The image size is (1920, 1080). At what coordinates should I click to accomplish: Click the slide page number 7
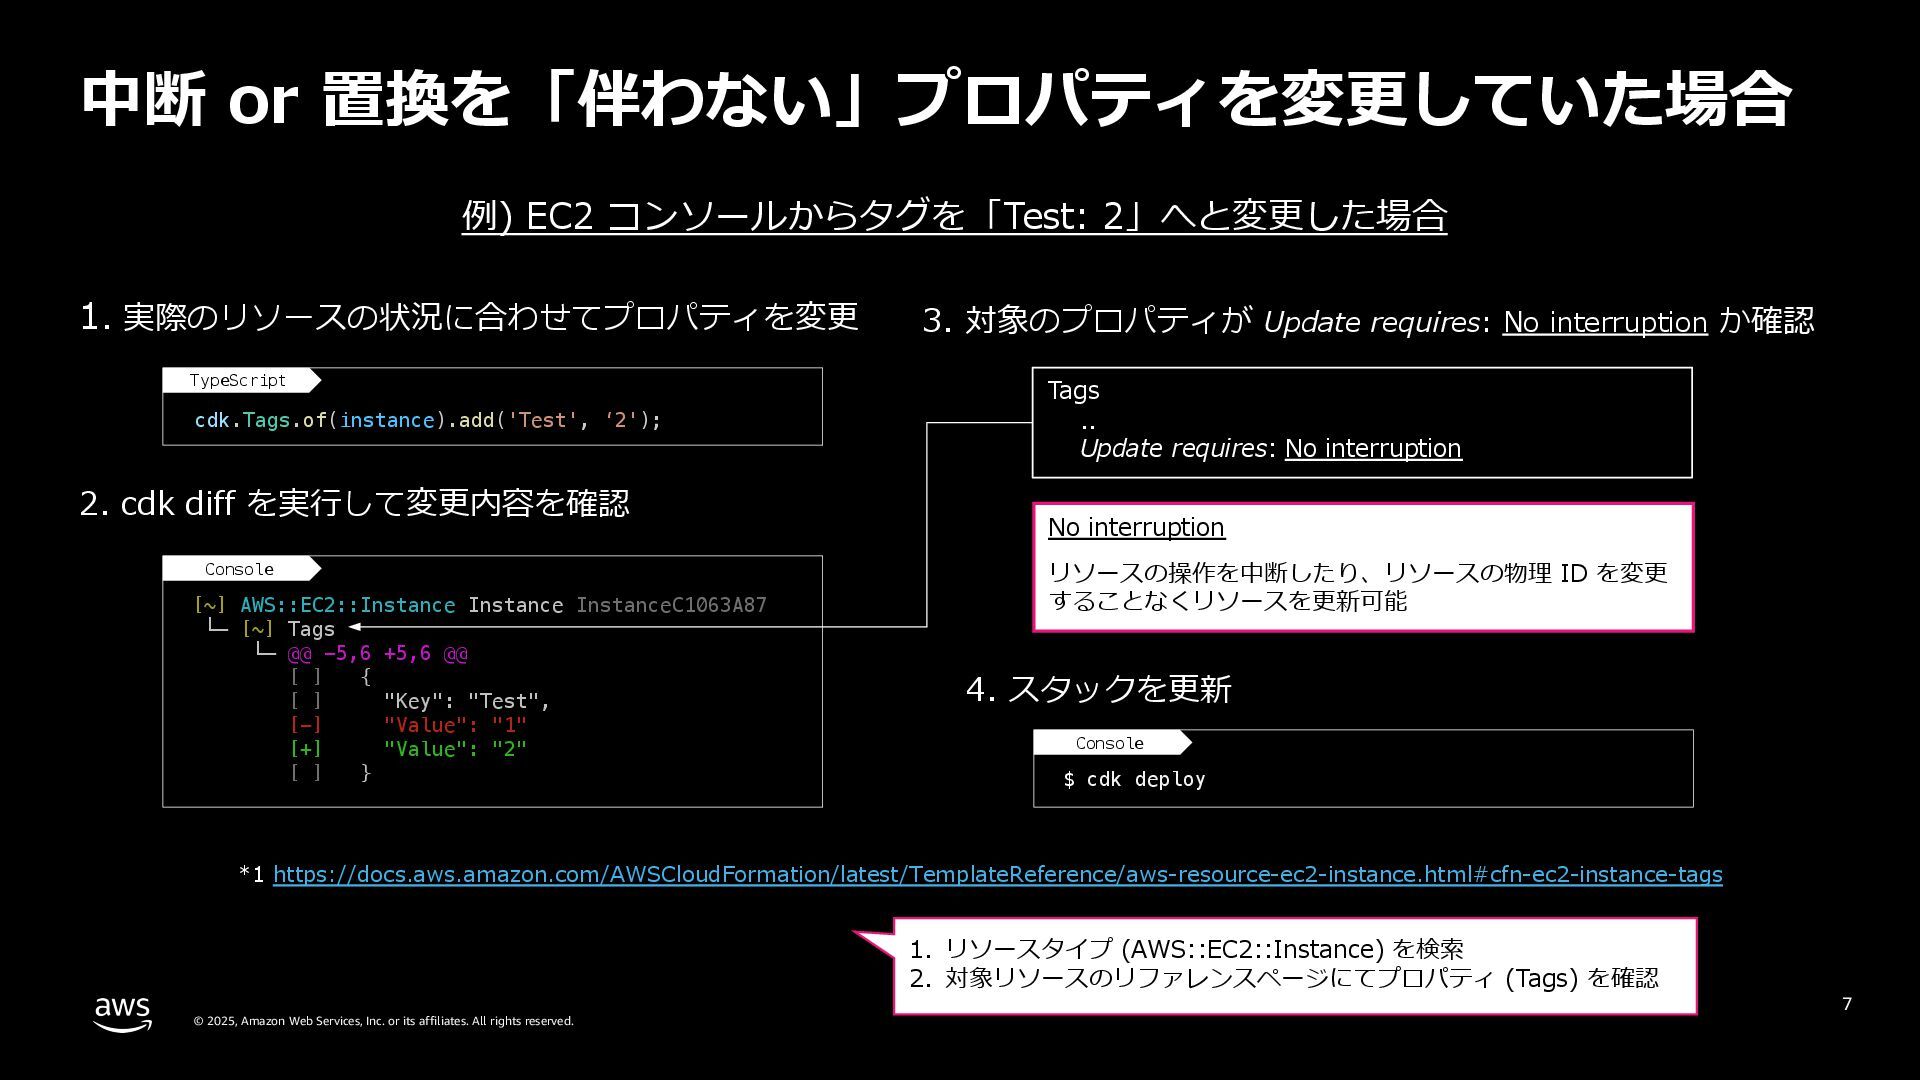1847,1004
